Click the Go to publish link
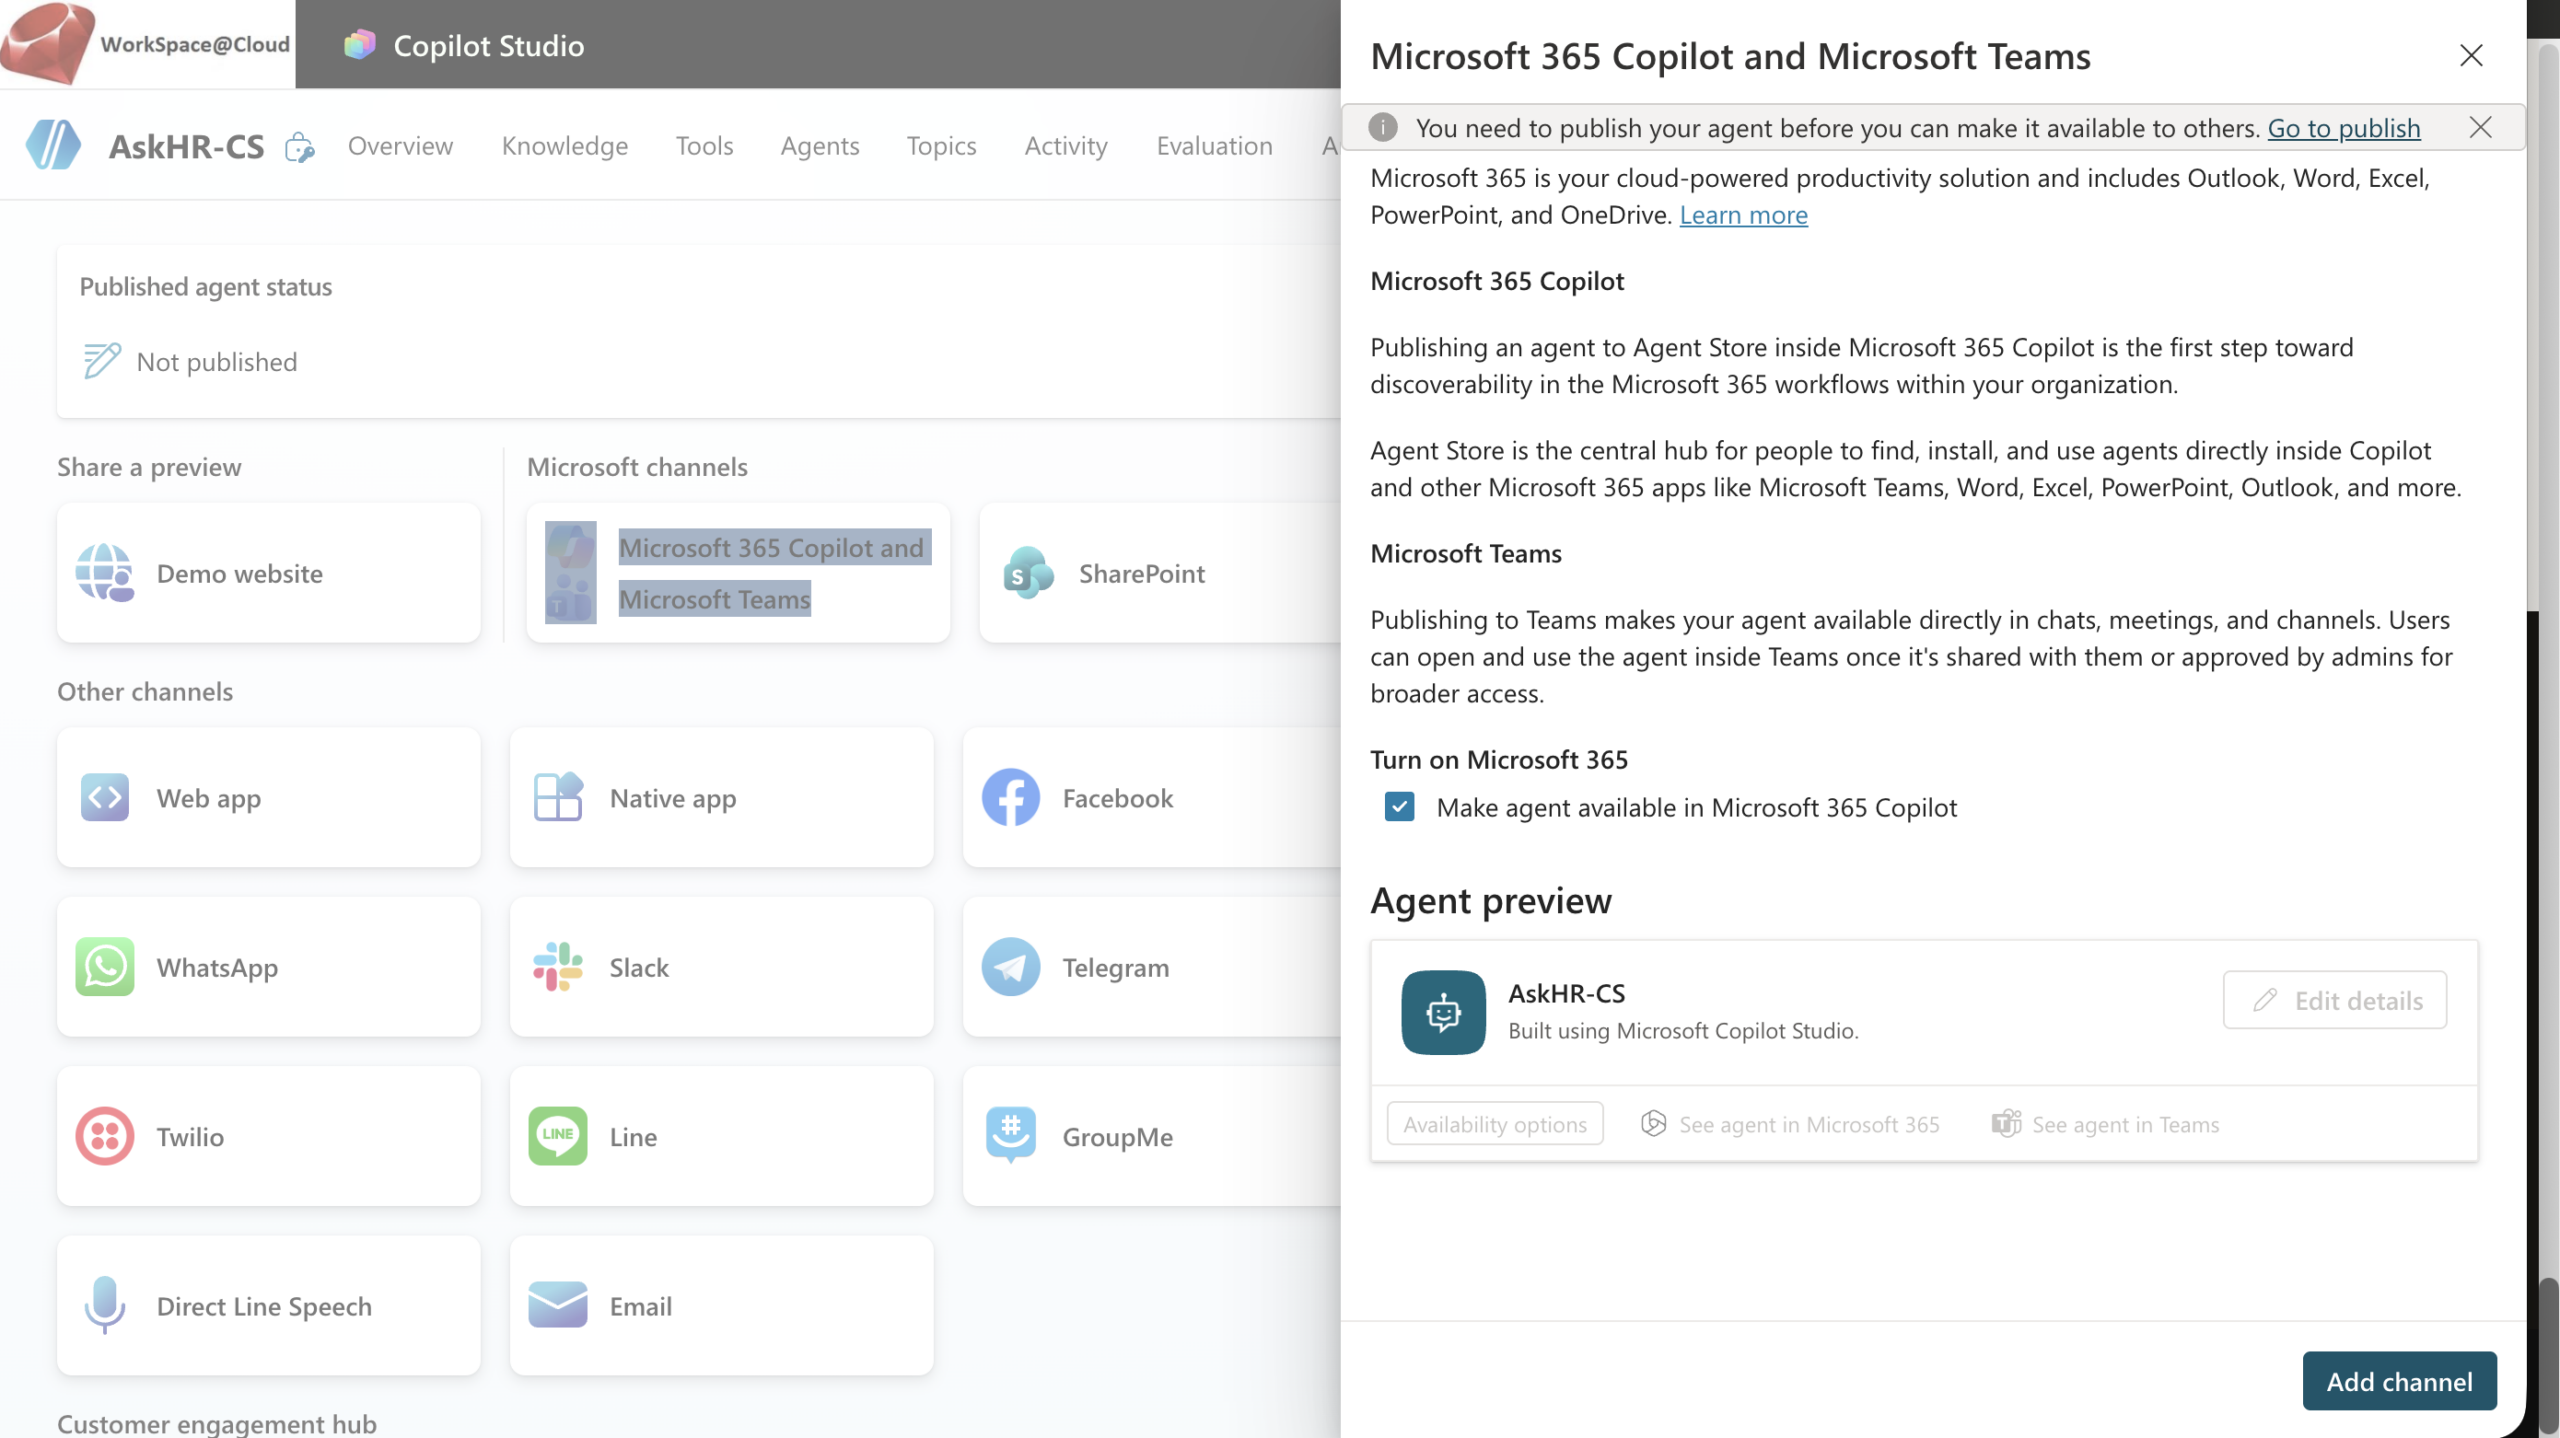 [x=2345, y=127]
